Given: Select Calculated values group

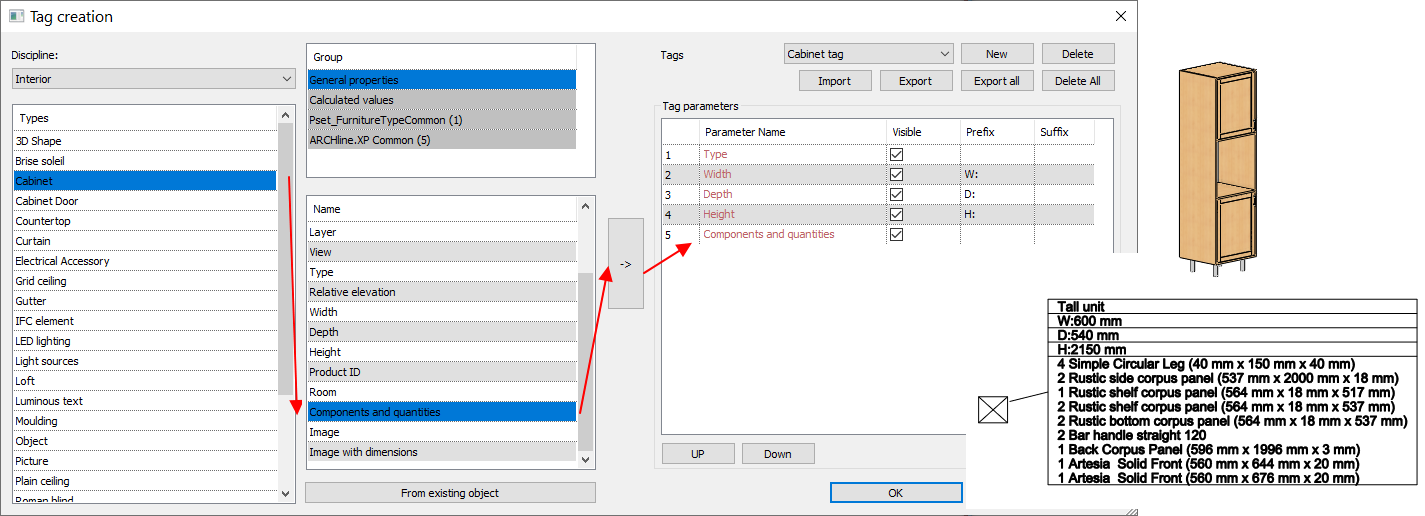Looking at the screenshot, I should point(441,99).
